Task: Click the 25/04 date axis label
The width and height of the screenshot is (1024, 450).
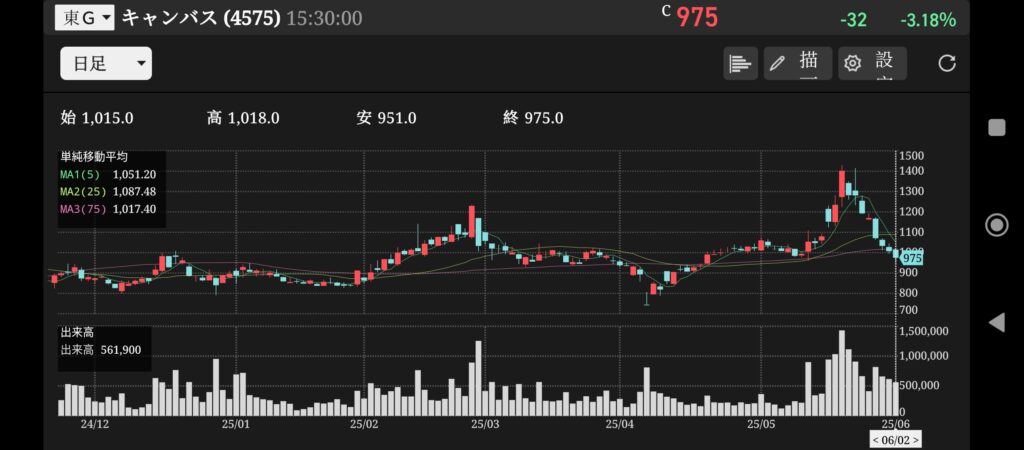Action: pyautogui.click(x=619, y=425)
